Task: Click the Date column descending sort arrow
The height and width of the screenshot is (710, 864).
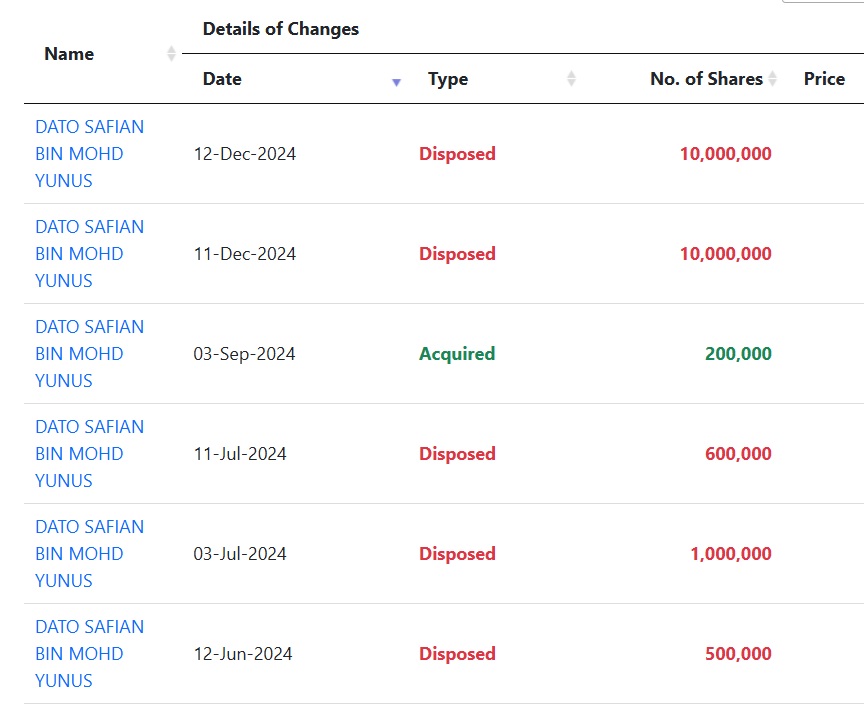Action: click(396, 83)
